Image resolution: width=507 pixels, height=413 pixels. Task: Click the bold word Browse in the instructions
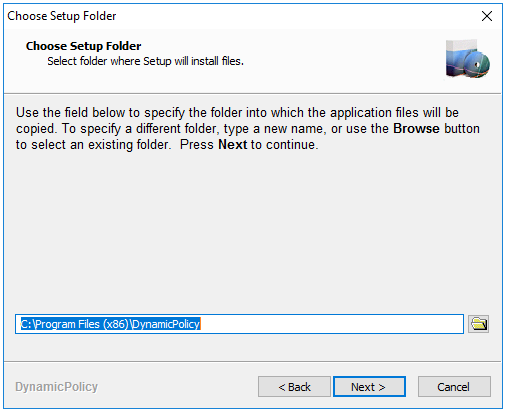click(x=416, y=129)
